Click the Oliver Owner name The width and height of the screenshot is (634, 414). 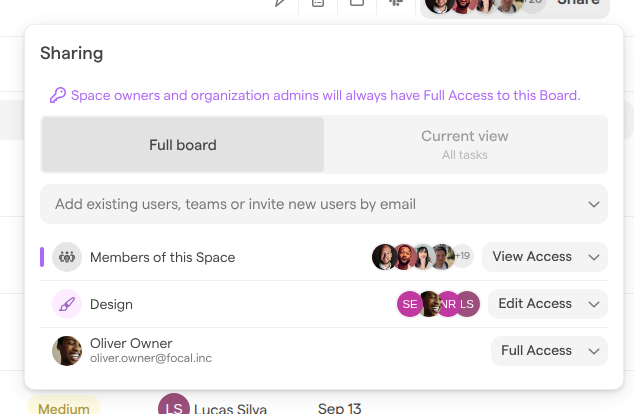(x=131, y=343)
